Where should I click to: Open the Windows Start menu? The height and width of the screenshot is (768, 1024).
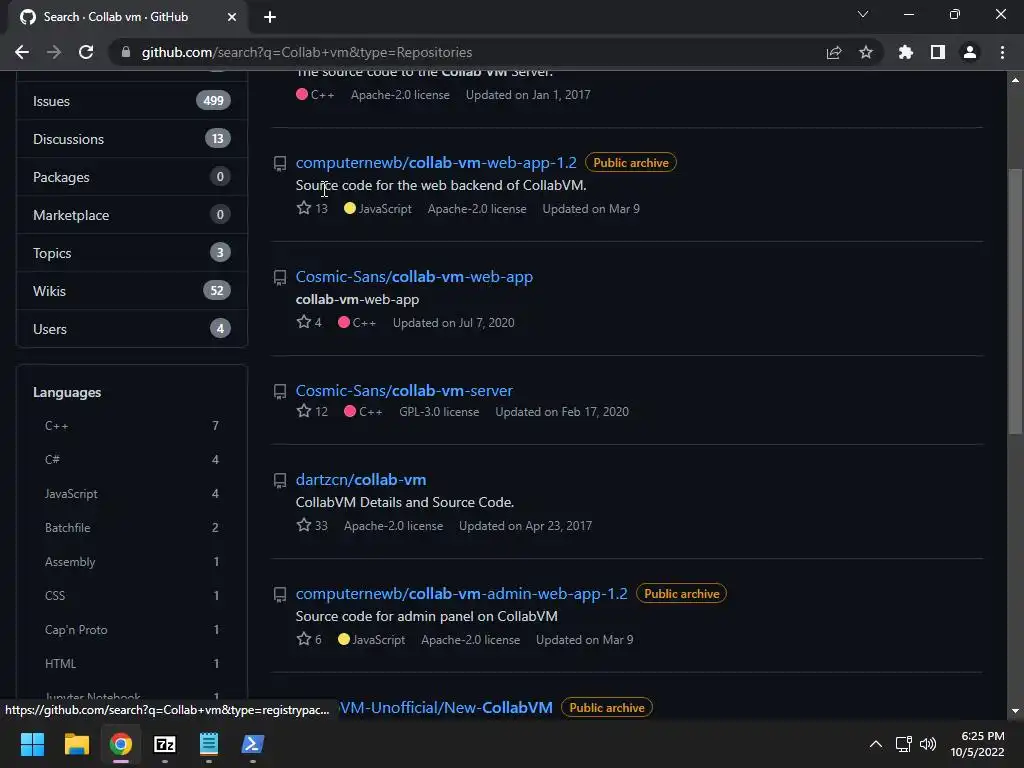tap(32, 744)
